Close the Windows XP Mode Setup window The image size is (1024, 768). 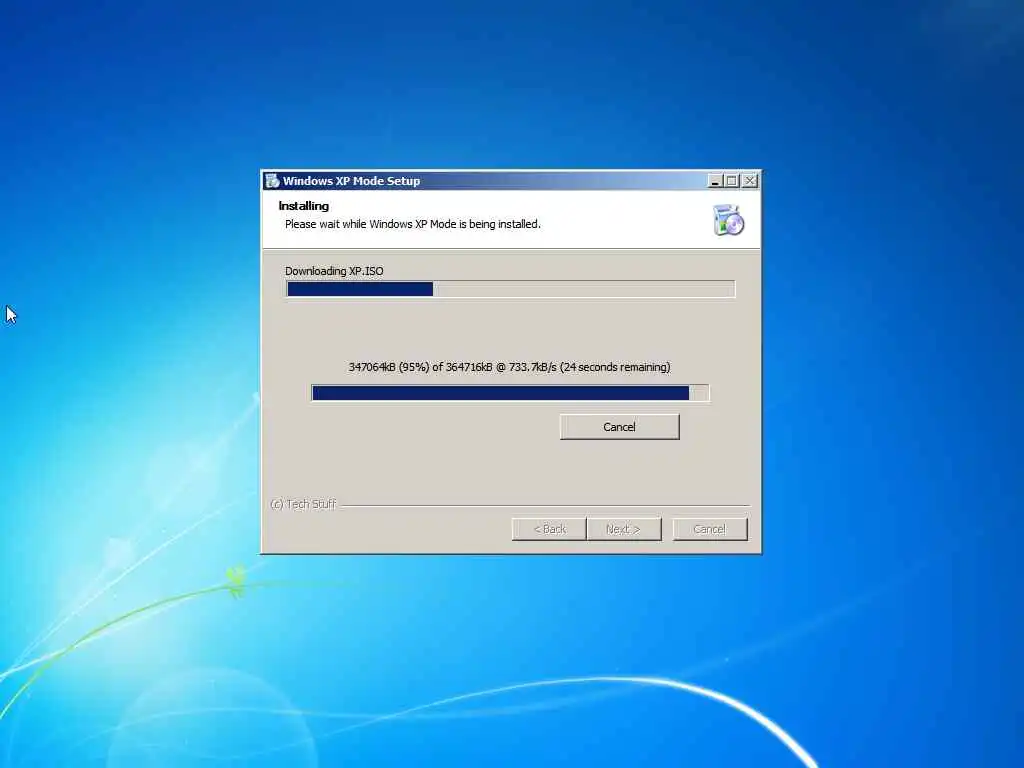tap(750, 181)
